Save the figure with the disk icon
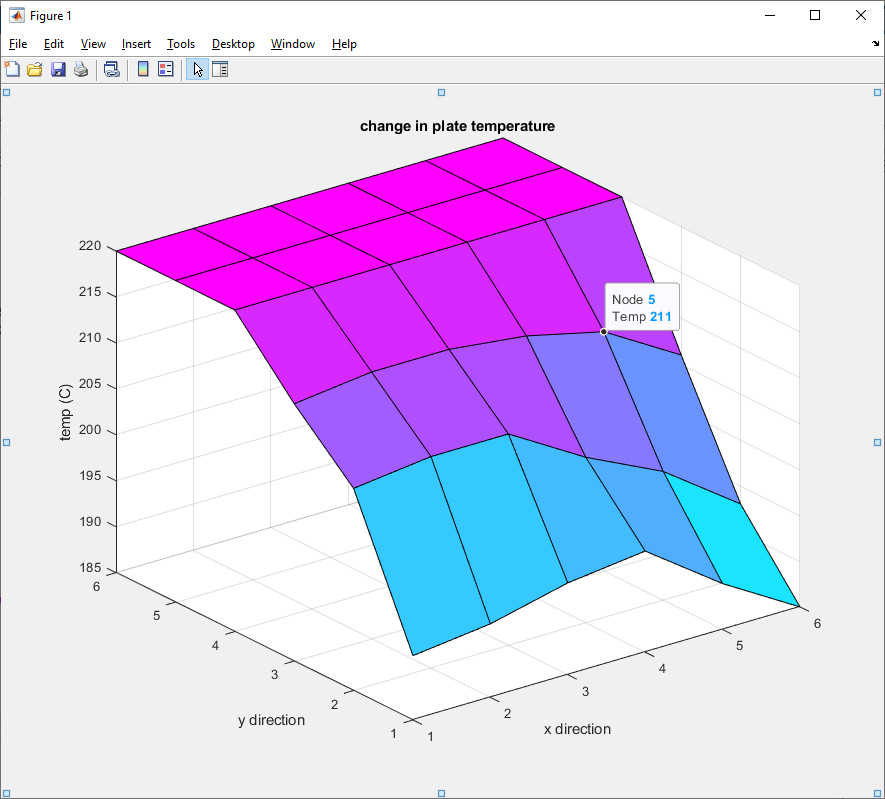Viewport: 885px width, 799px height. click(x=57, y=69)
